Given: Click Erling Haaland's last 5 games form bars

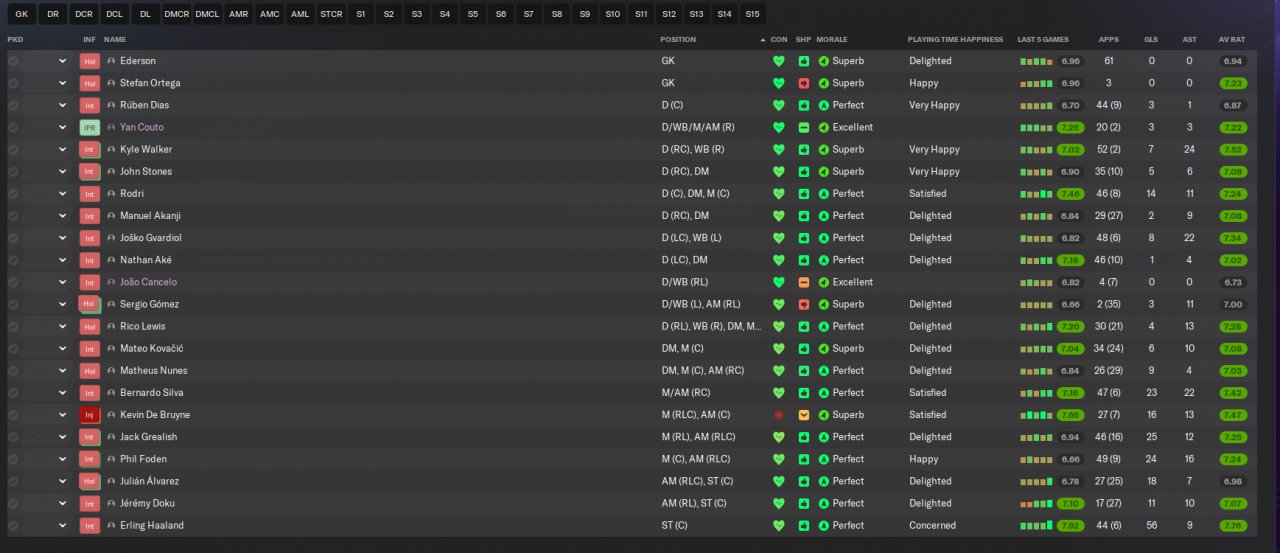Looking at the screenshot, I should pyautogui.click(x=1036, y=525).
